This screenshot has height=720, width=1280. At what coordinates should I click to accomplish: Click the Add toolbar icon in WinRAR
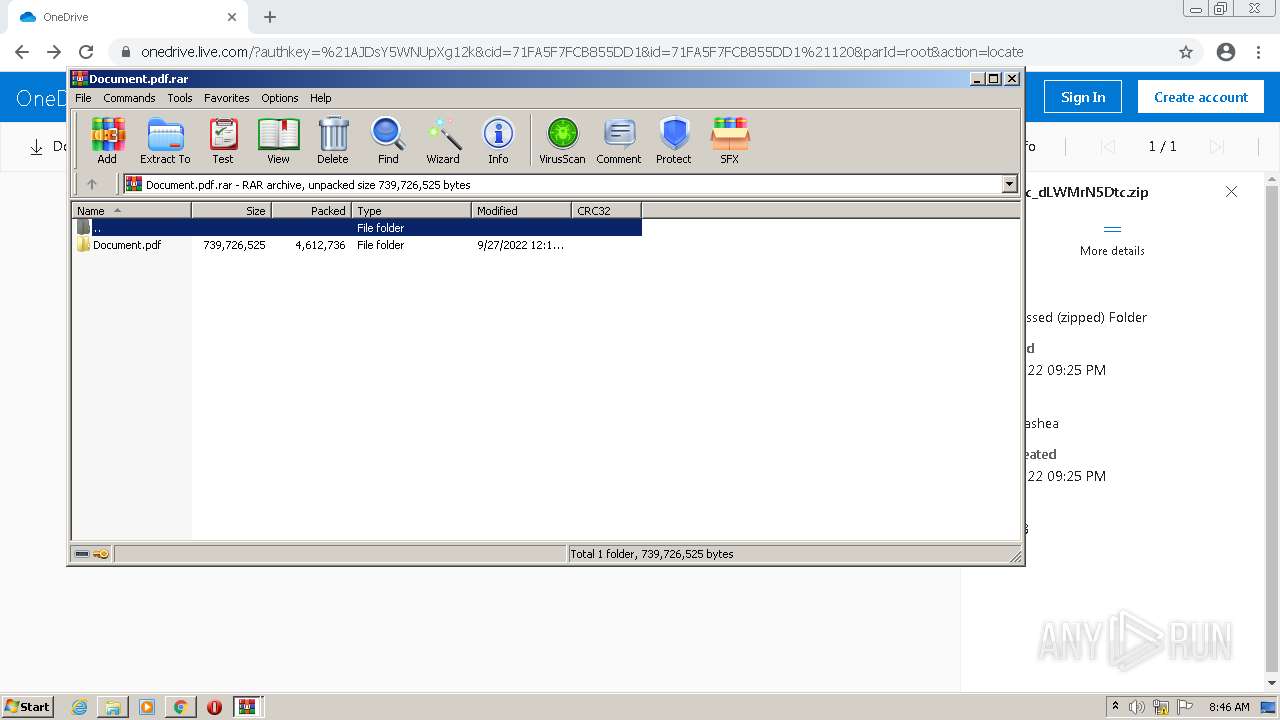(107, 140)
